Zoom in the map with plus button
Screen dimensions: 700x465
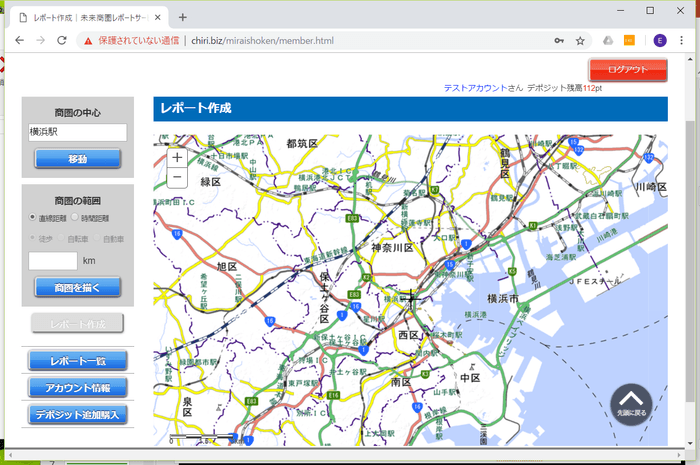click(177, 158)
